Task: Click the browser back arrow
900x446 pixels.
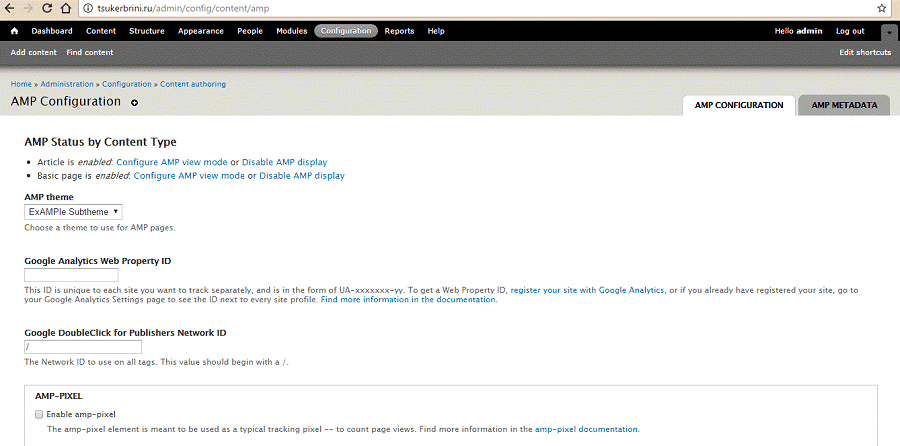Action: [11, 8]
